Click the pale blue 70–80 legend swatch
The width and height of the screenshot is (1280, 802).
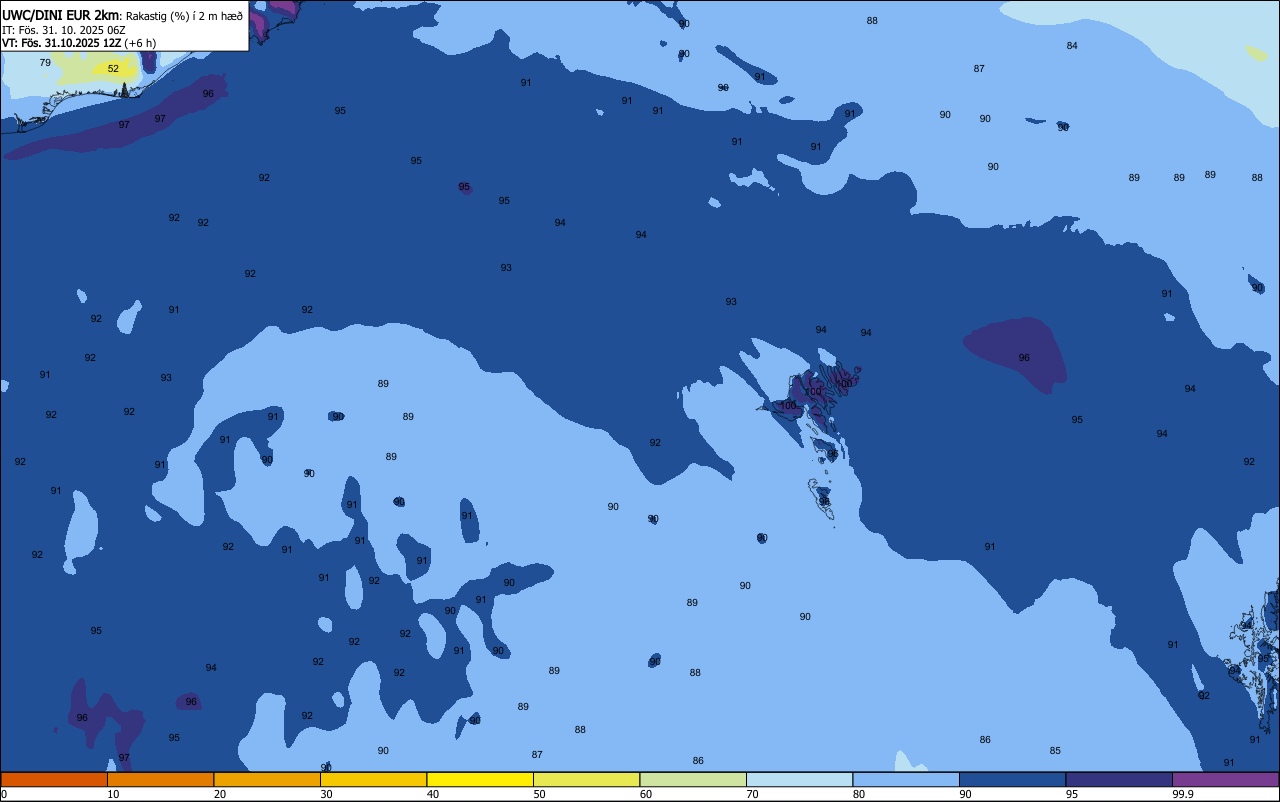click(x=799, y=779)
